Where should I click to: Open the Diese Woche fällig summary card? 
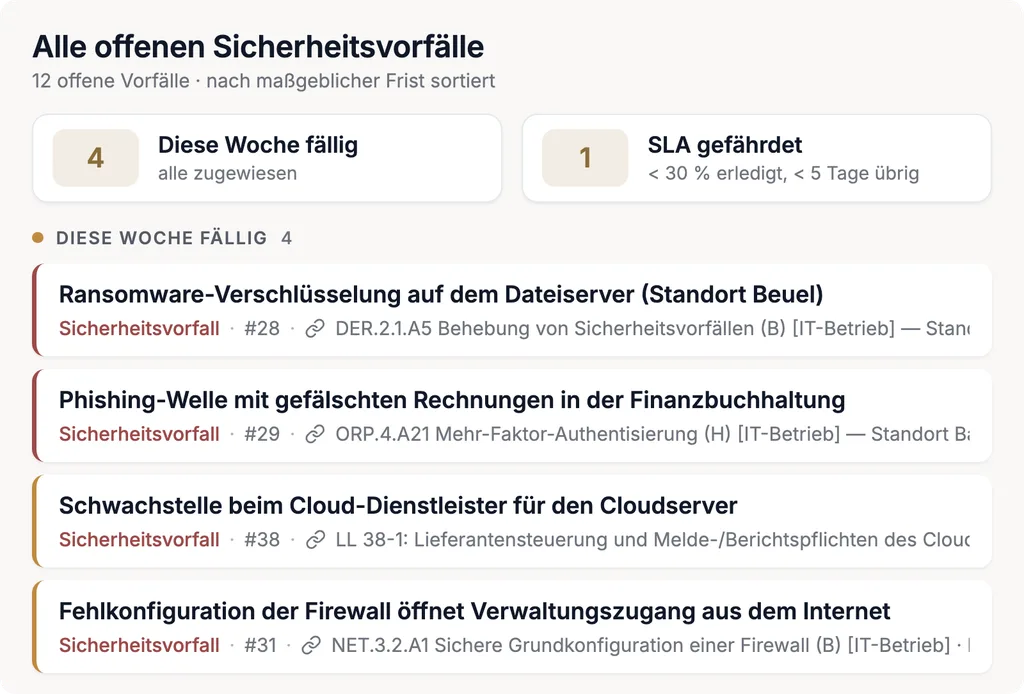click(x=267, y=158)
